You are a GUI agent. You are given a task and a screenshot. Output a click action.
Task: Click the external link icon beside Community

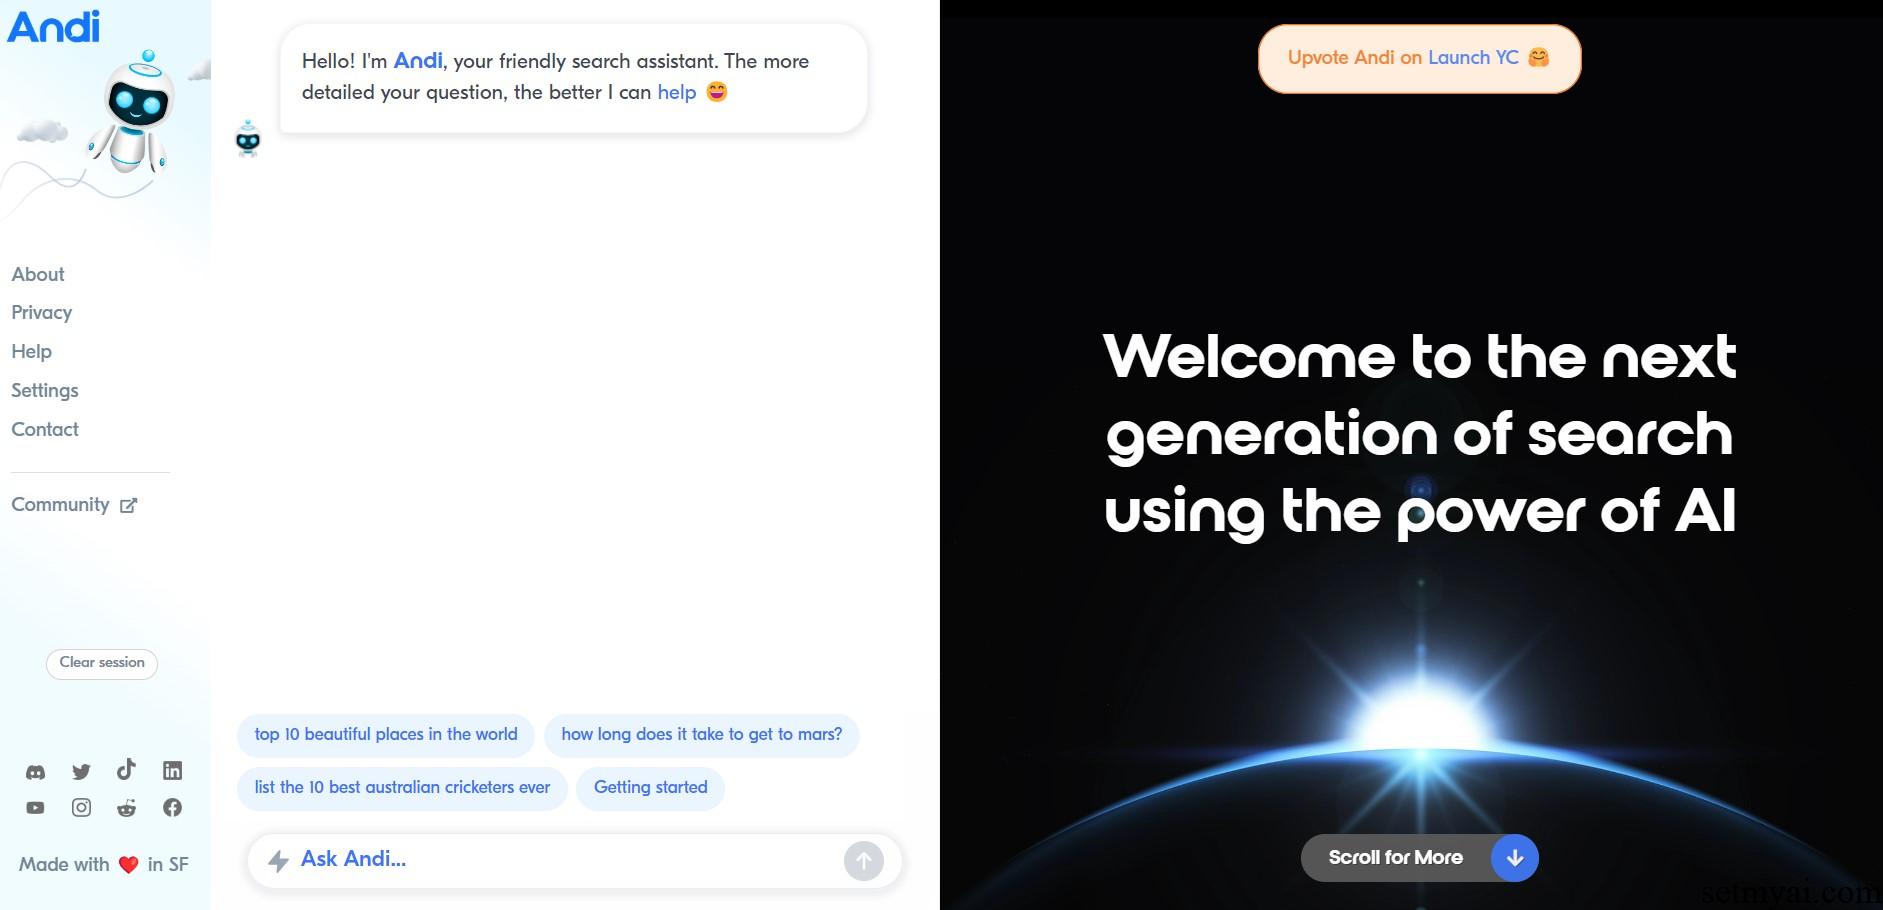coord(128,505)
